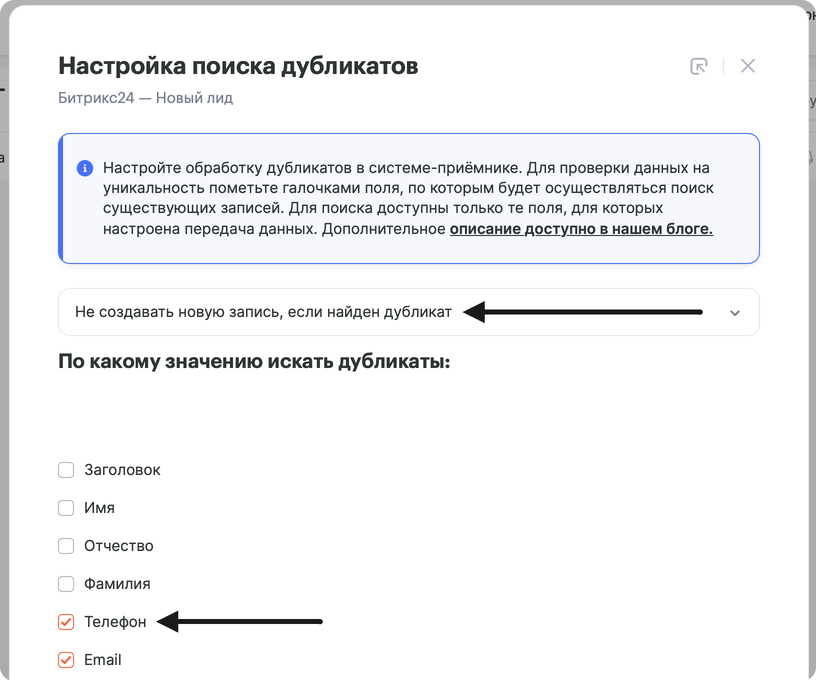Click the Фамилия label text
The height and width of the screenshot is (681, 816).
(117, 584)
